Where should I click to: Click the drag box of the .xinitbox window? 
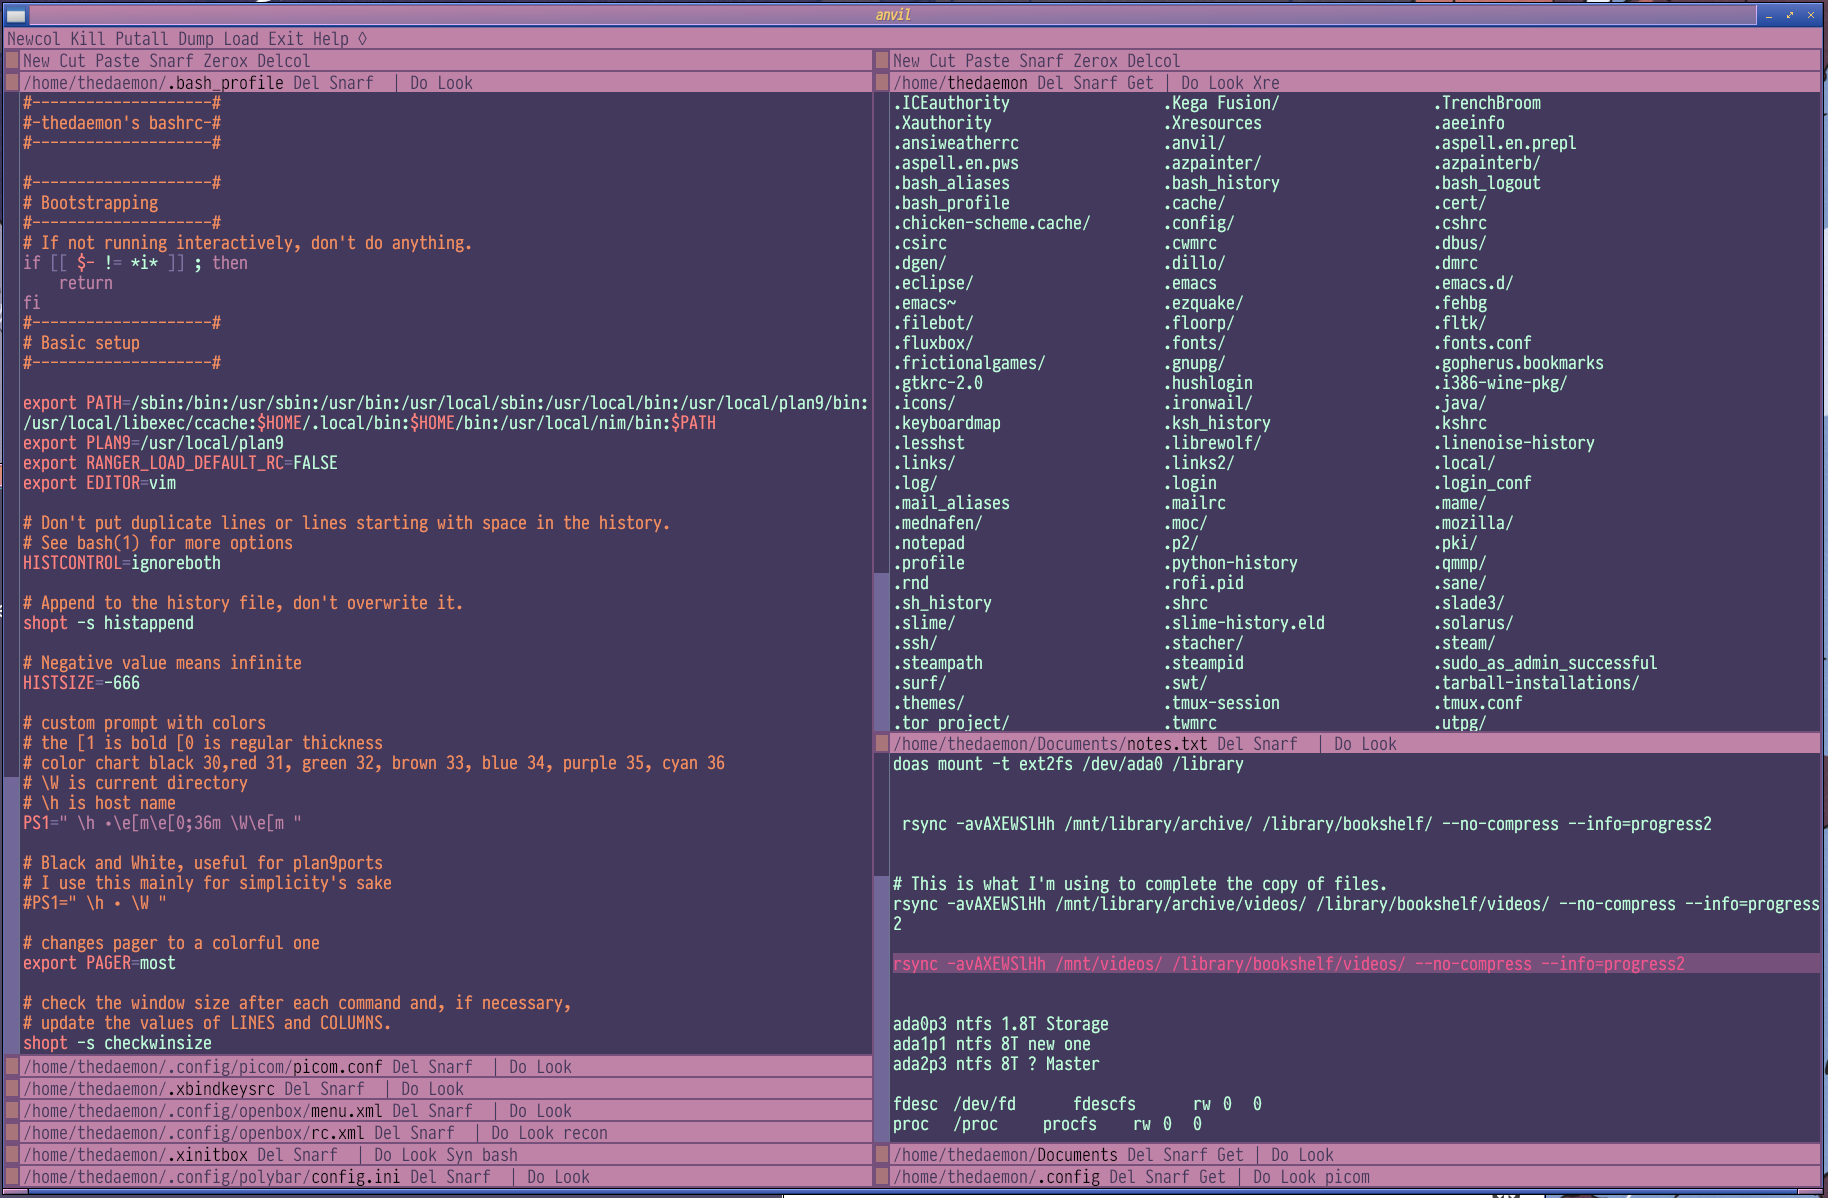[x=12, y=1154]
